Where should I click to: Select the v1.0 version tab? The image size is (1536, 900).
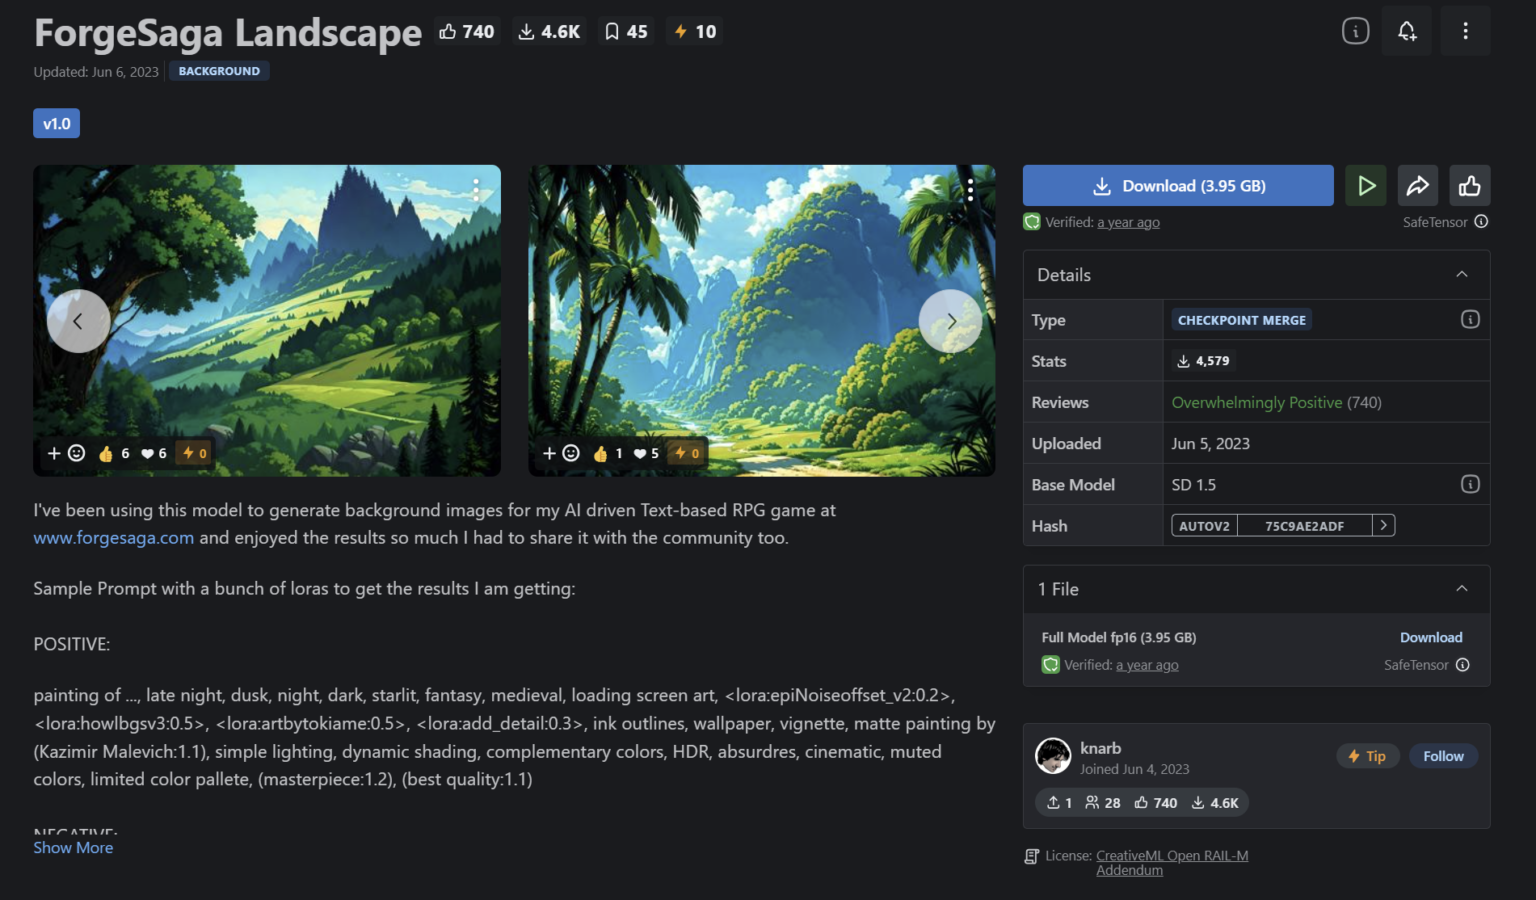(56, 123)
